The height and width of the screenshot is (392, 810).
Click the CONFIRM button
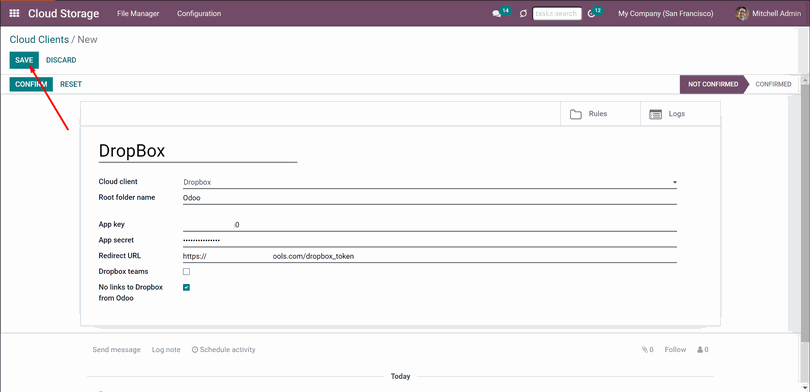pyautogui.click(x=31, y=84)
